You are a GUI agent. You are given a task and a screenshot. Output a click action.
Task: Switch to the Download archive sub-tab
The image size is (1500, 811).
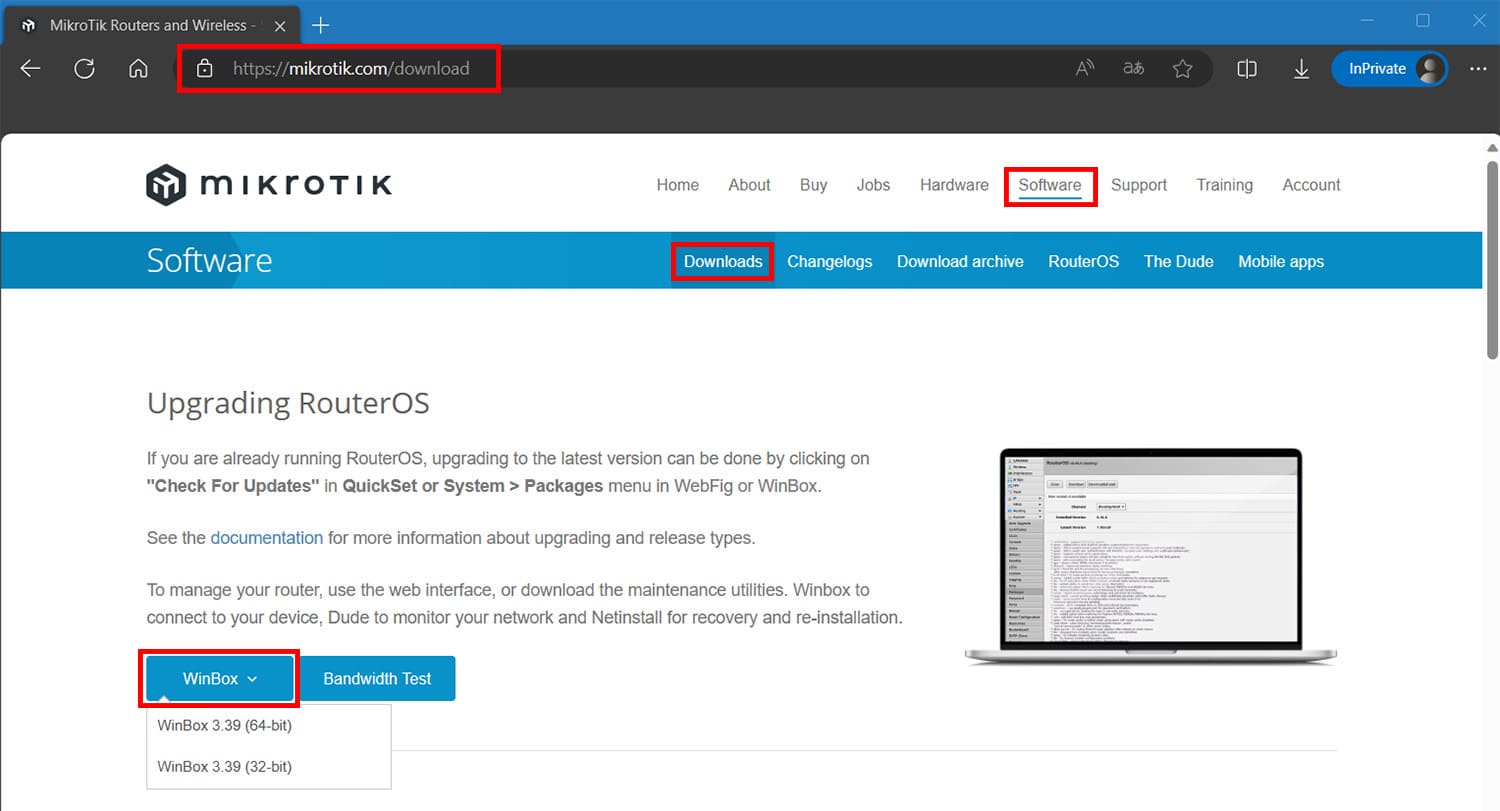click(960, 261)
